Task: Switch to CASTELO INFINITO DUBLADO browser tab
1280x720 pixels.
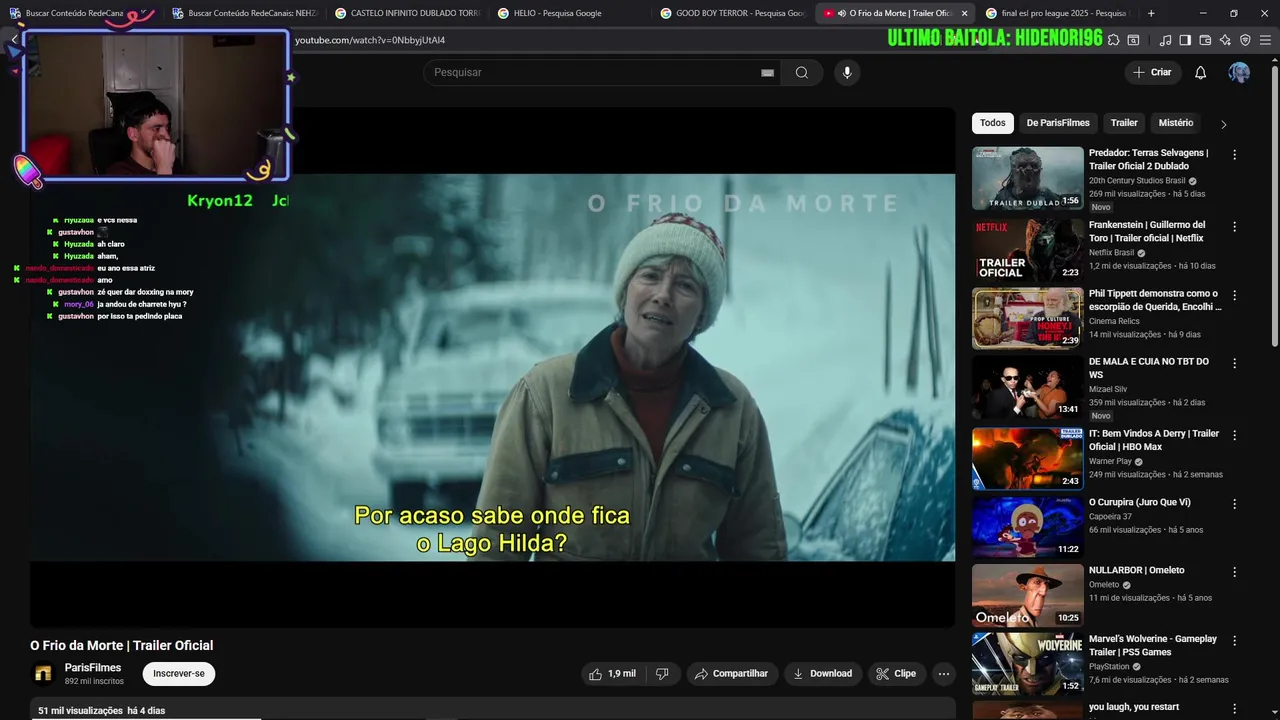Action: point(407,13)
